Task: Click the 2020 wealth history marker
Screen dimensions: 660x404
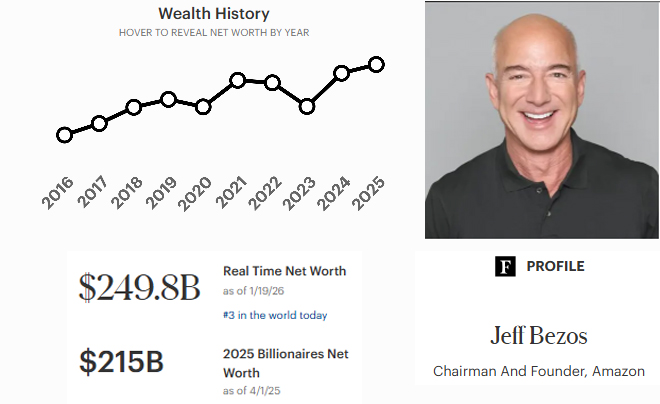Action: pos(203,106)
